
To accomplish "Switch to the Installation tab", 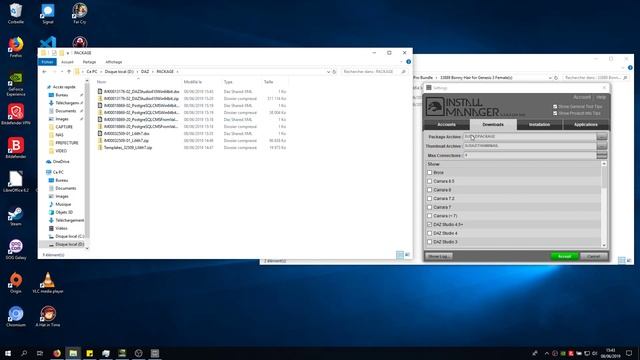I will (x=540, y=124).
